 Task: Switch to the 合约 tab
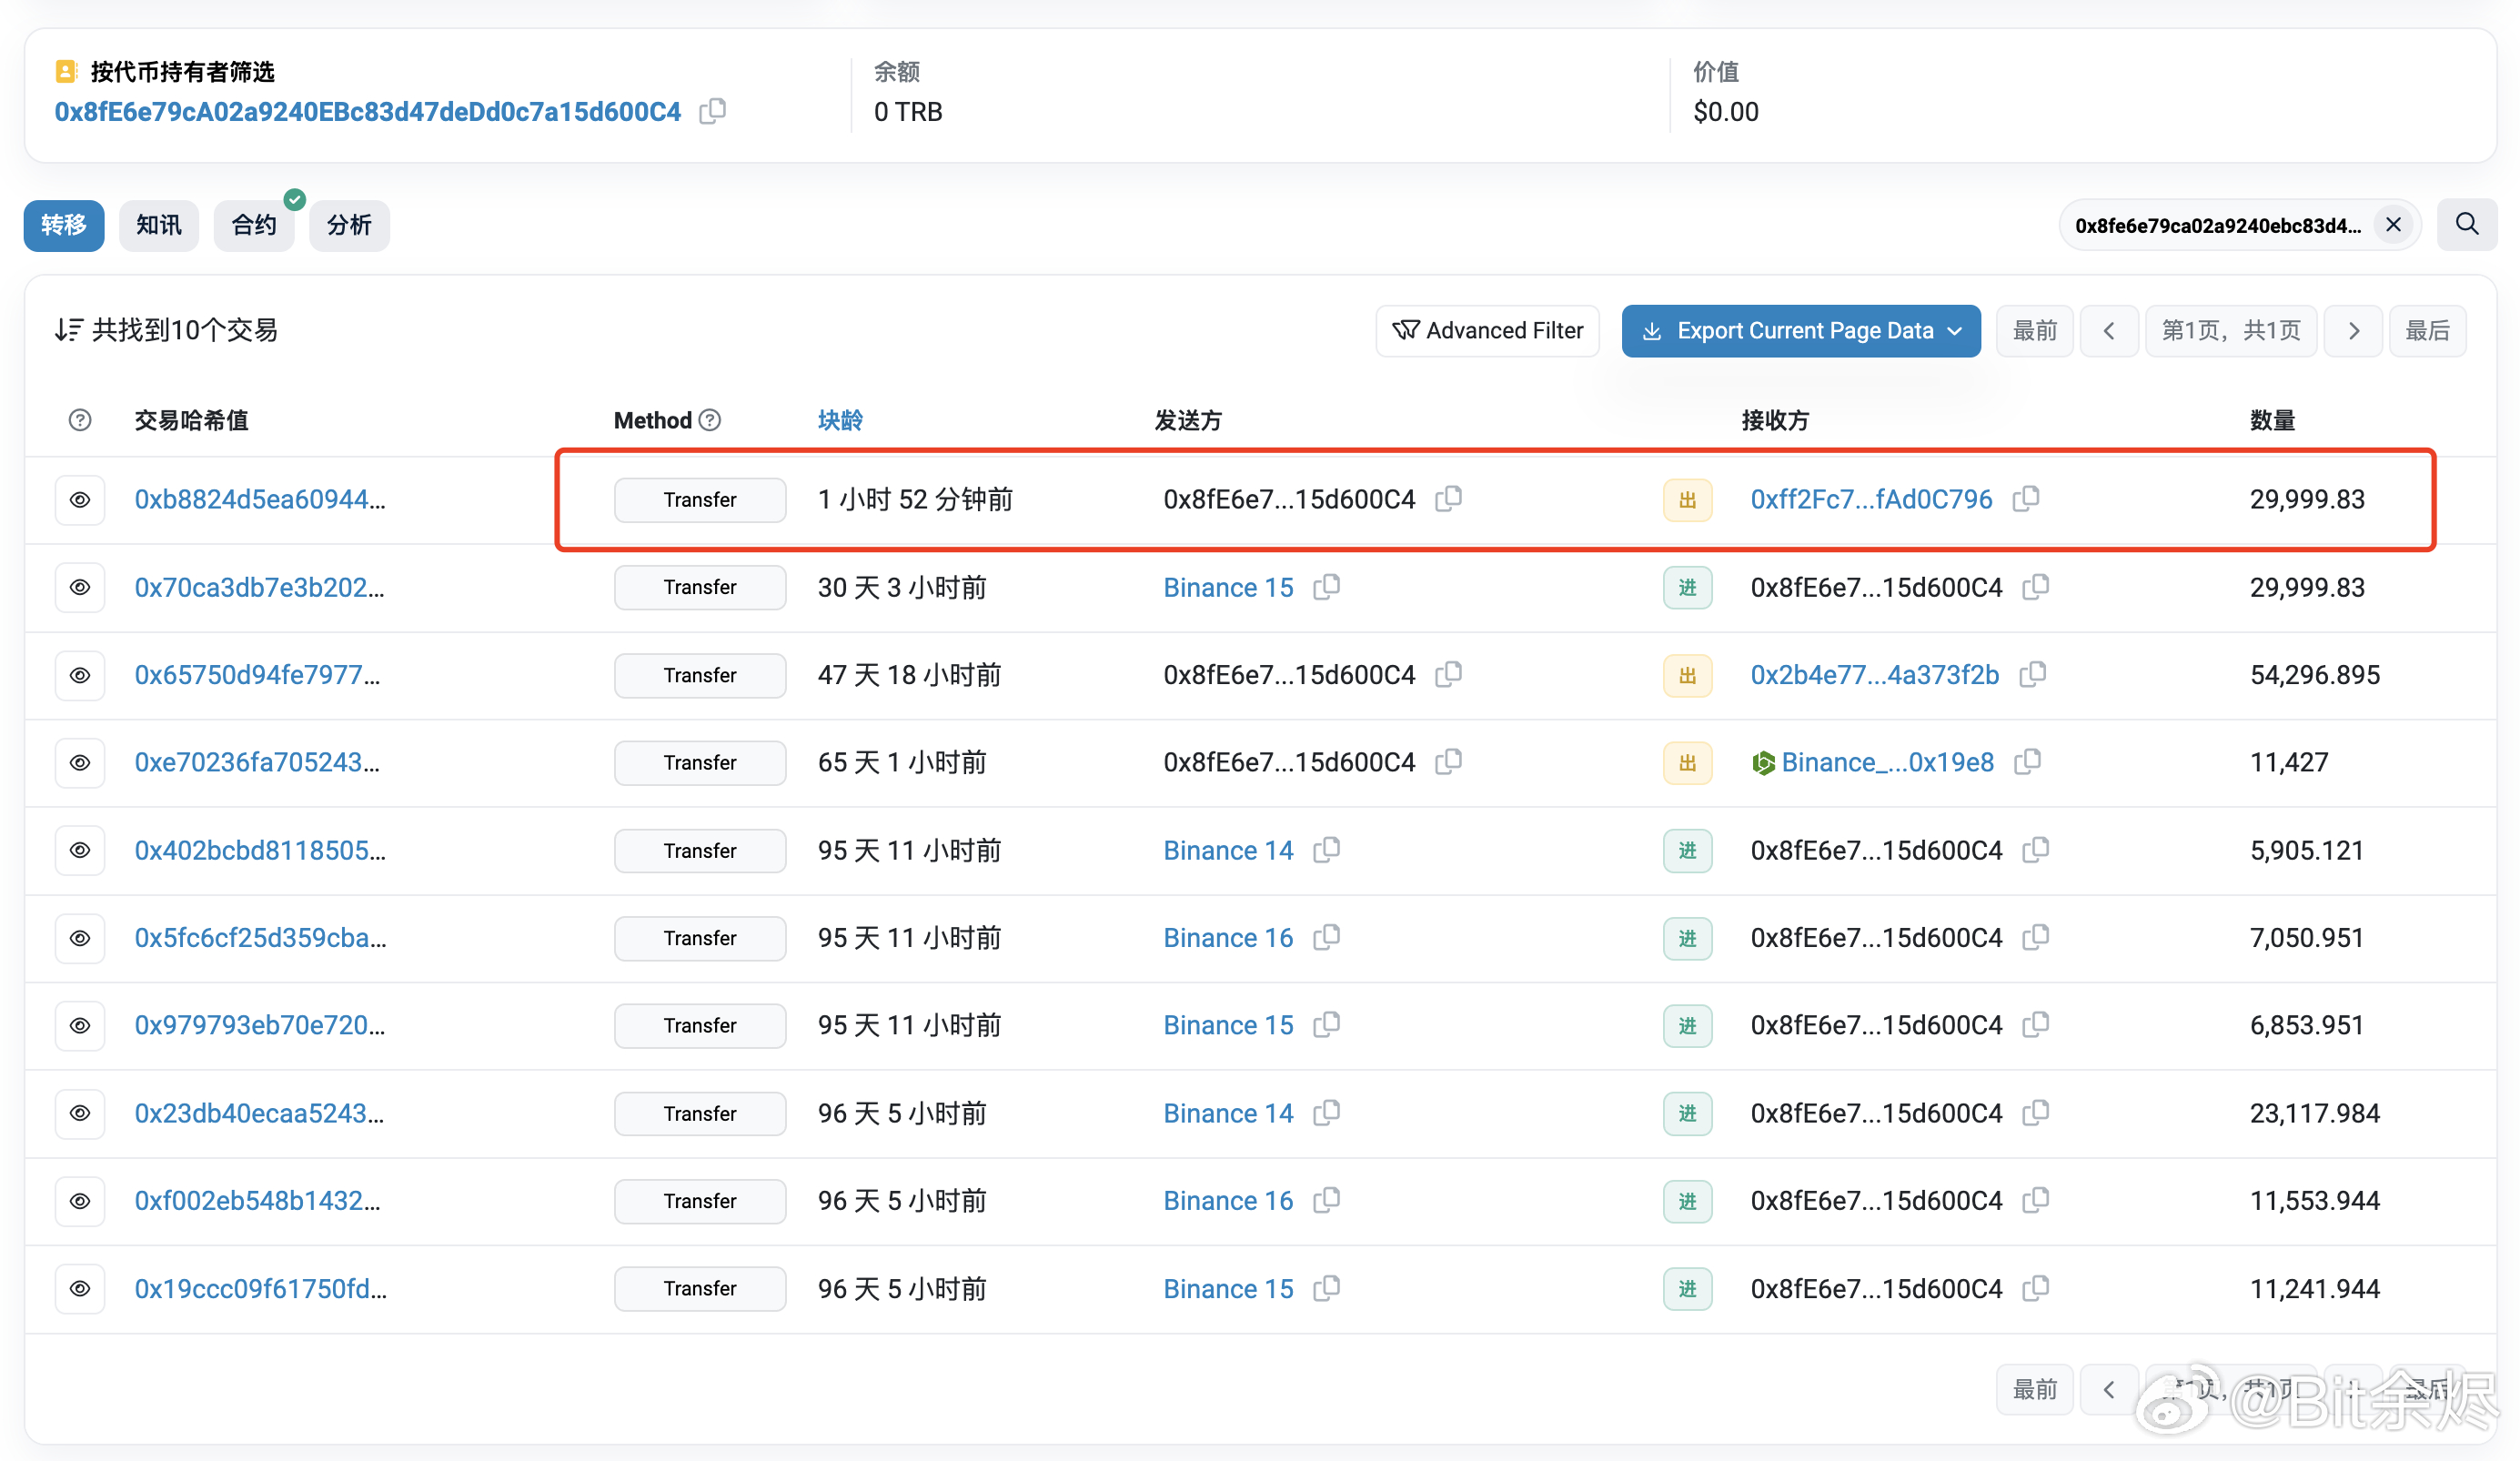click(x=254, y=225)
